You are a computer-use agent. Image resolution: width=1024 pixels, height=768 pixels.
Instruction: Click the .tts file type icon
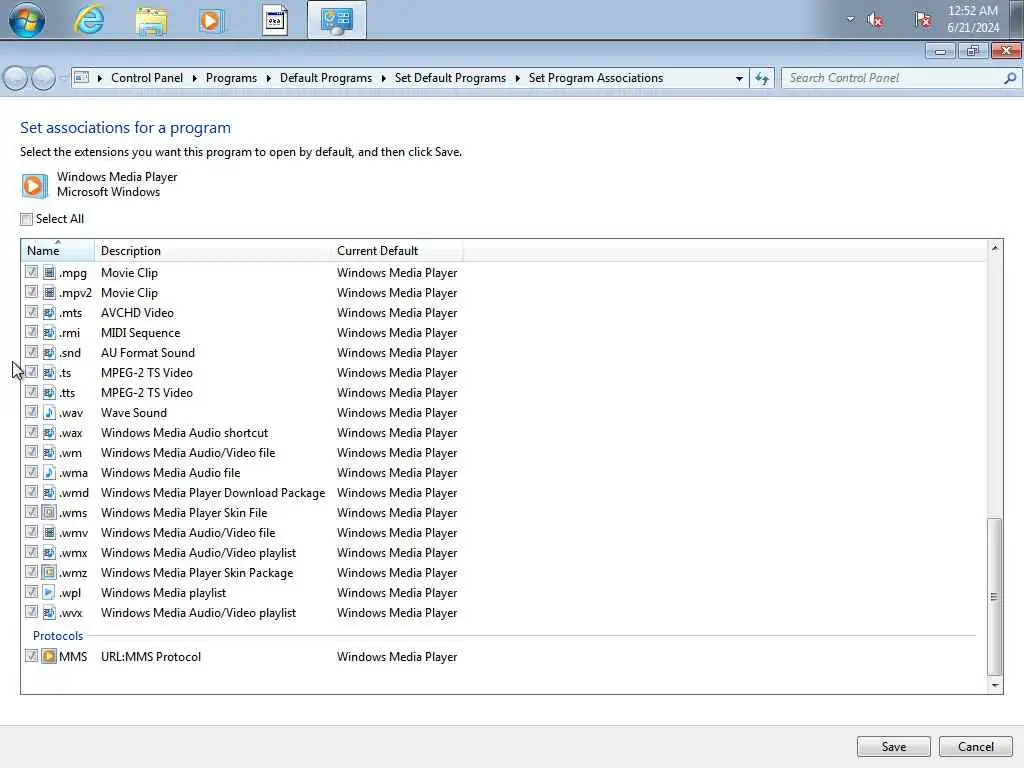pos(49,392)
